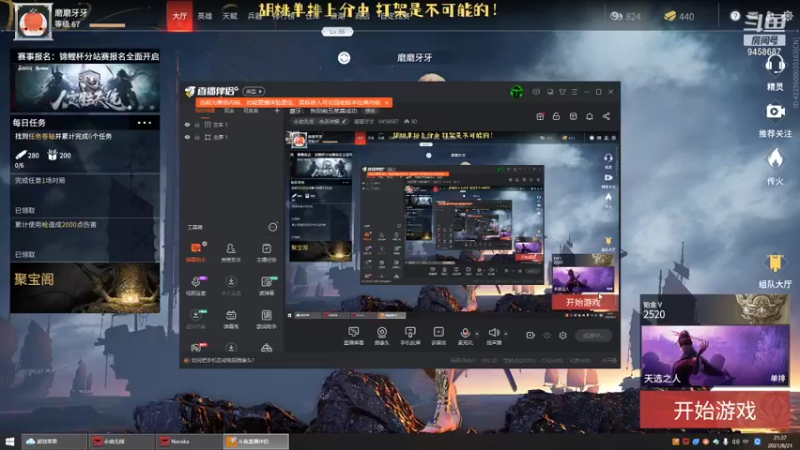Open the 弹幕助手 tool

(195, 252)
